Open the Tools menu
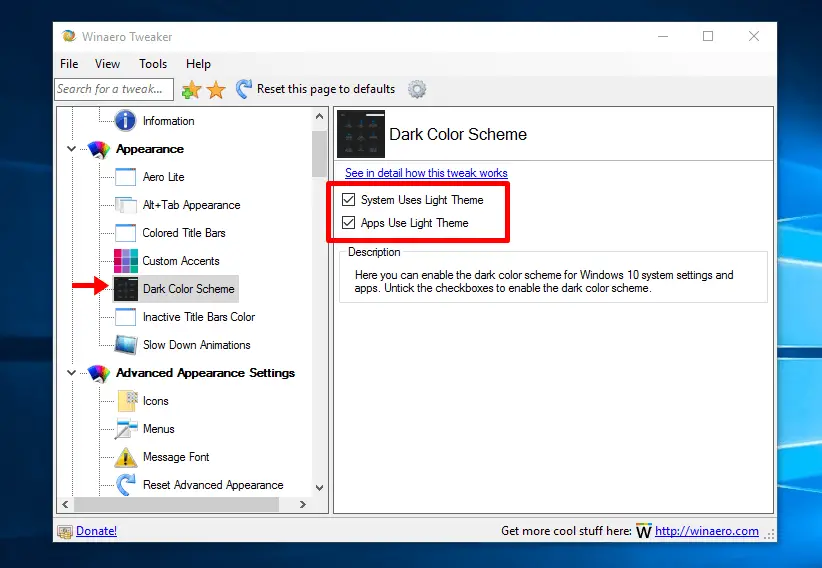 [x=153, y=64]
